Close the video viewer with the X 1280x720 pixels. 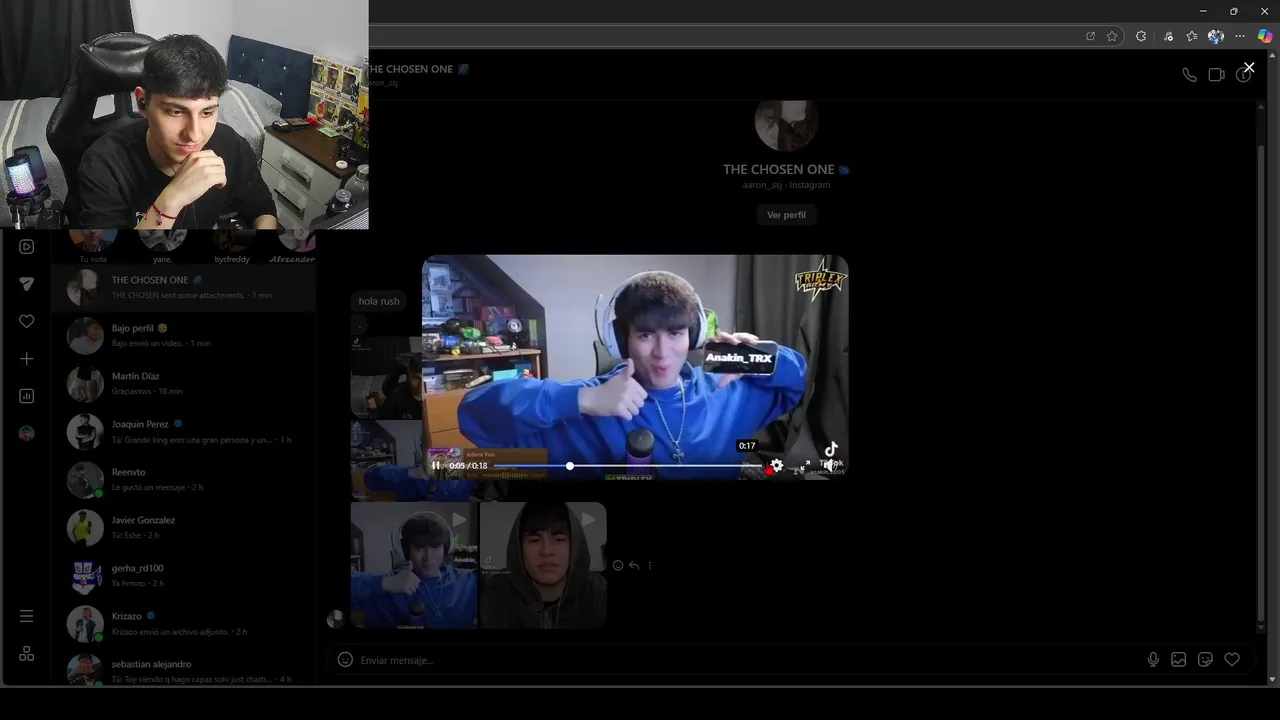[1249, 68]
